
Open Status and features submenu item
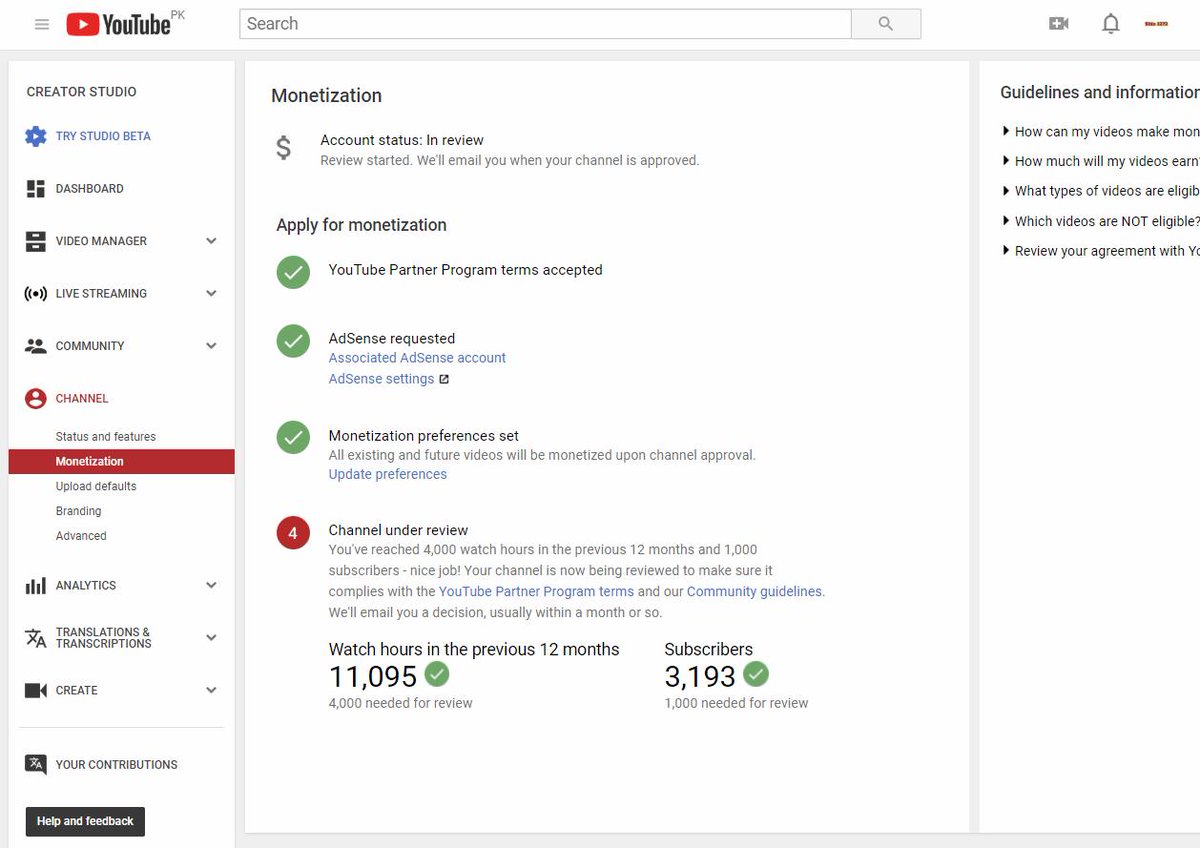106,437
